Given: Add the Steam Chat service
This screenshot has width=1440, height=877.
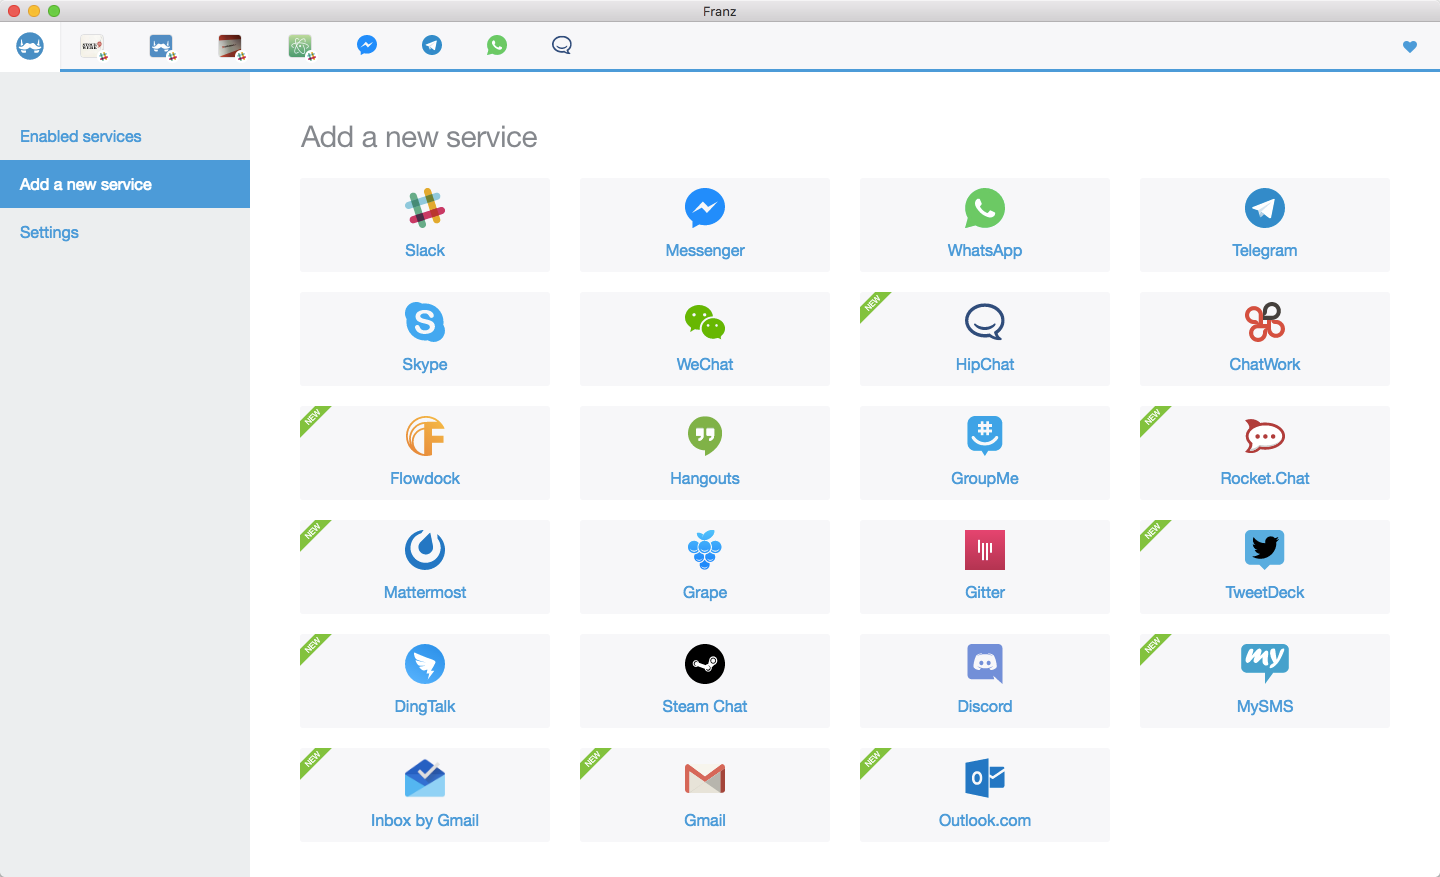Looking at the screenshot, I should pyautogui.click(x=705, y=681).
